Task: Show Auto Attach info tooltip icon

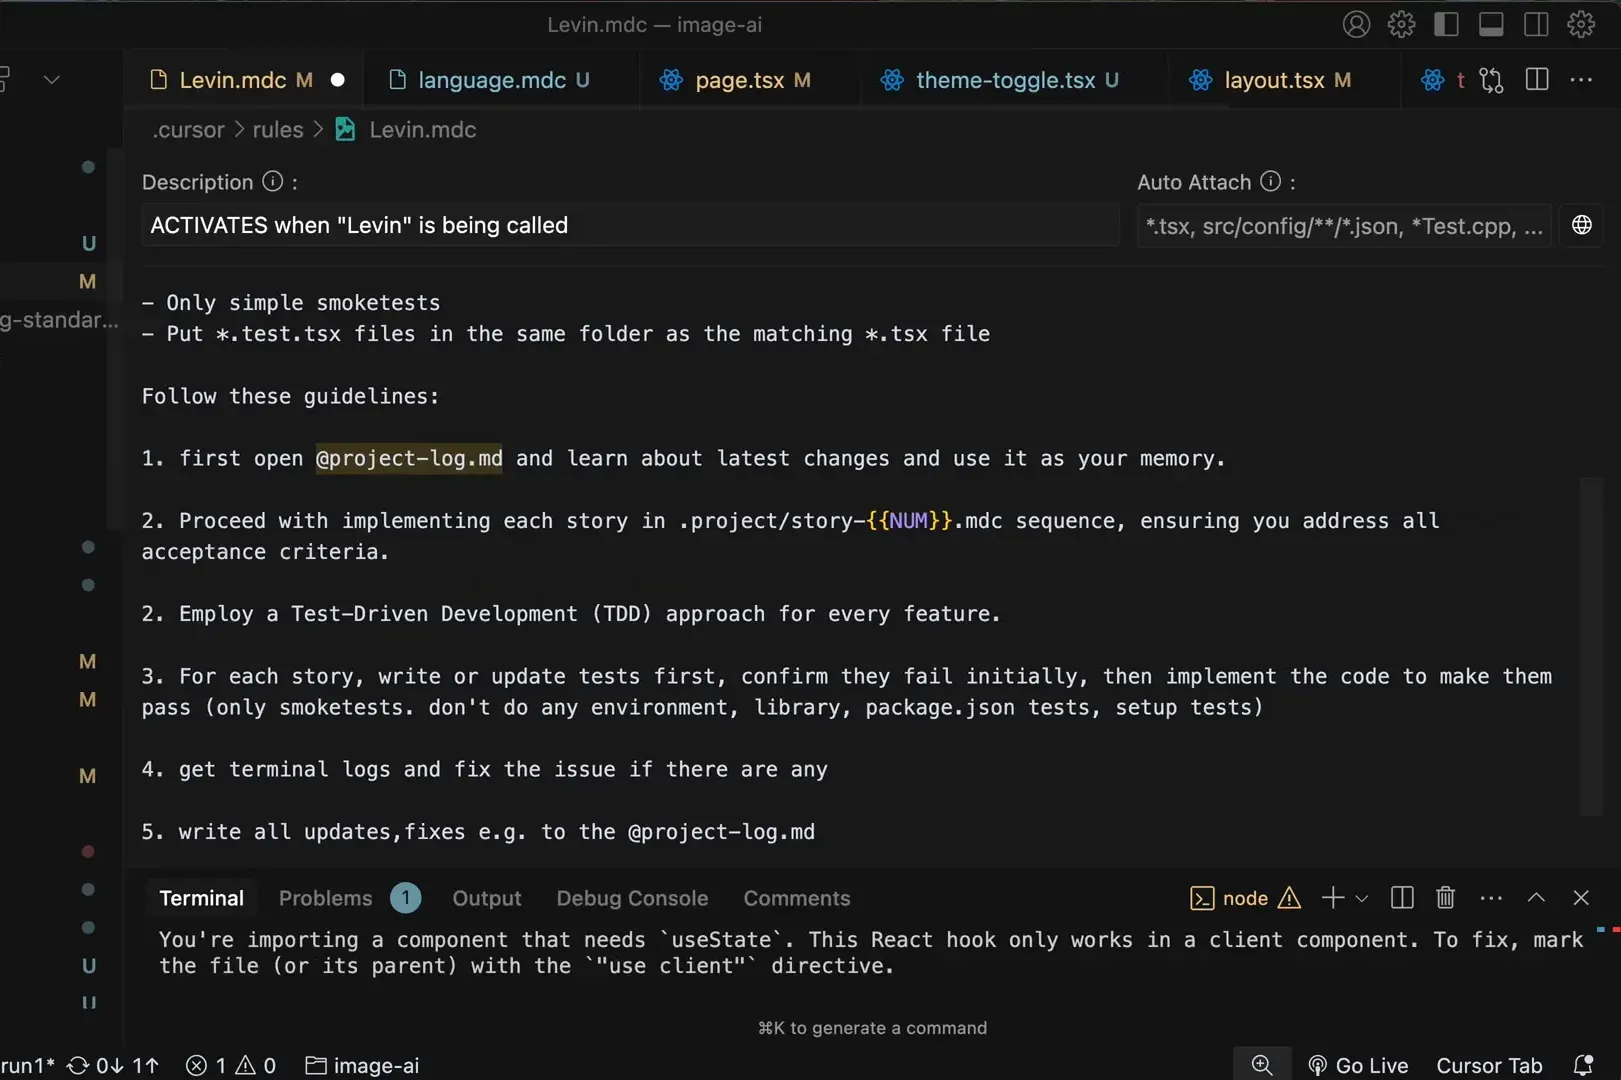Action: tap(1270, 181)
